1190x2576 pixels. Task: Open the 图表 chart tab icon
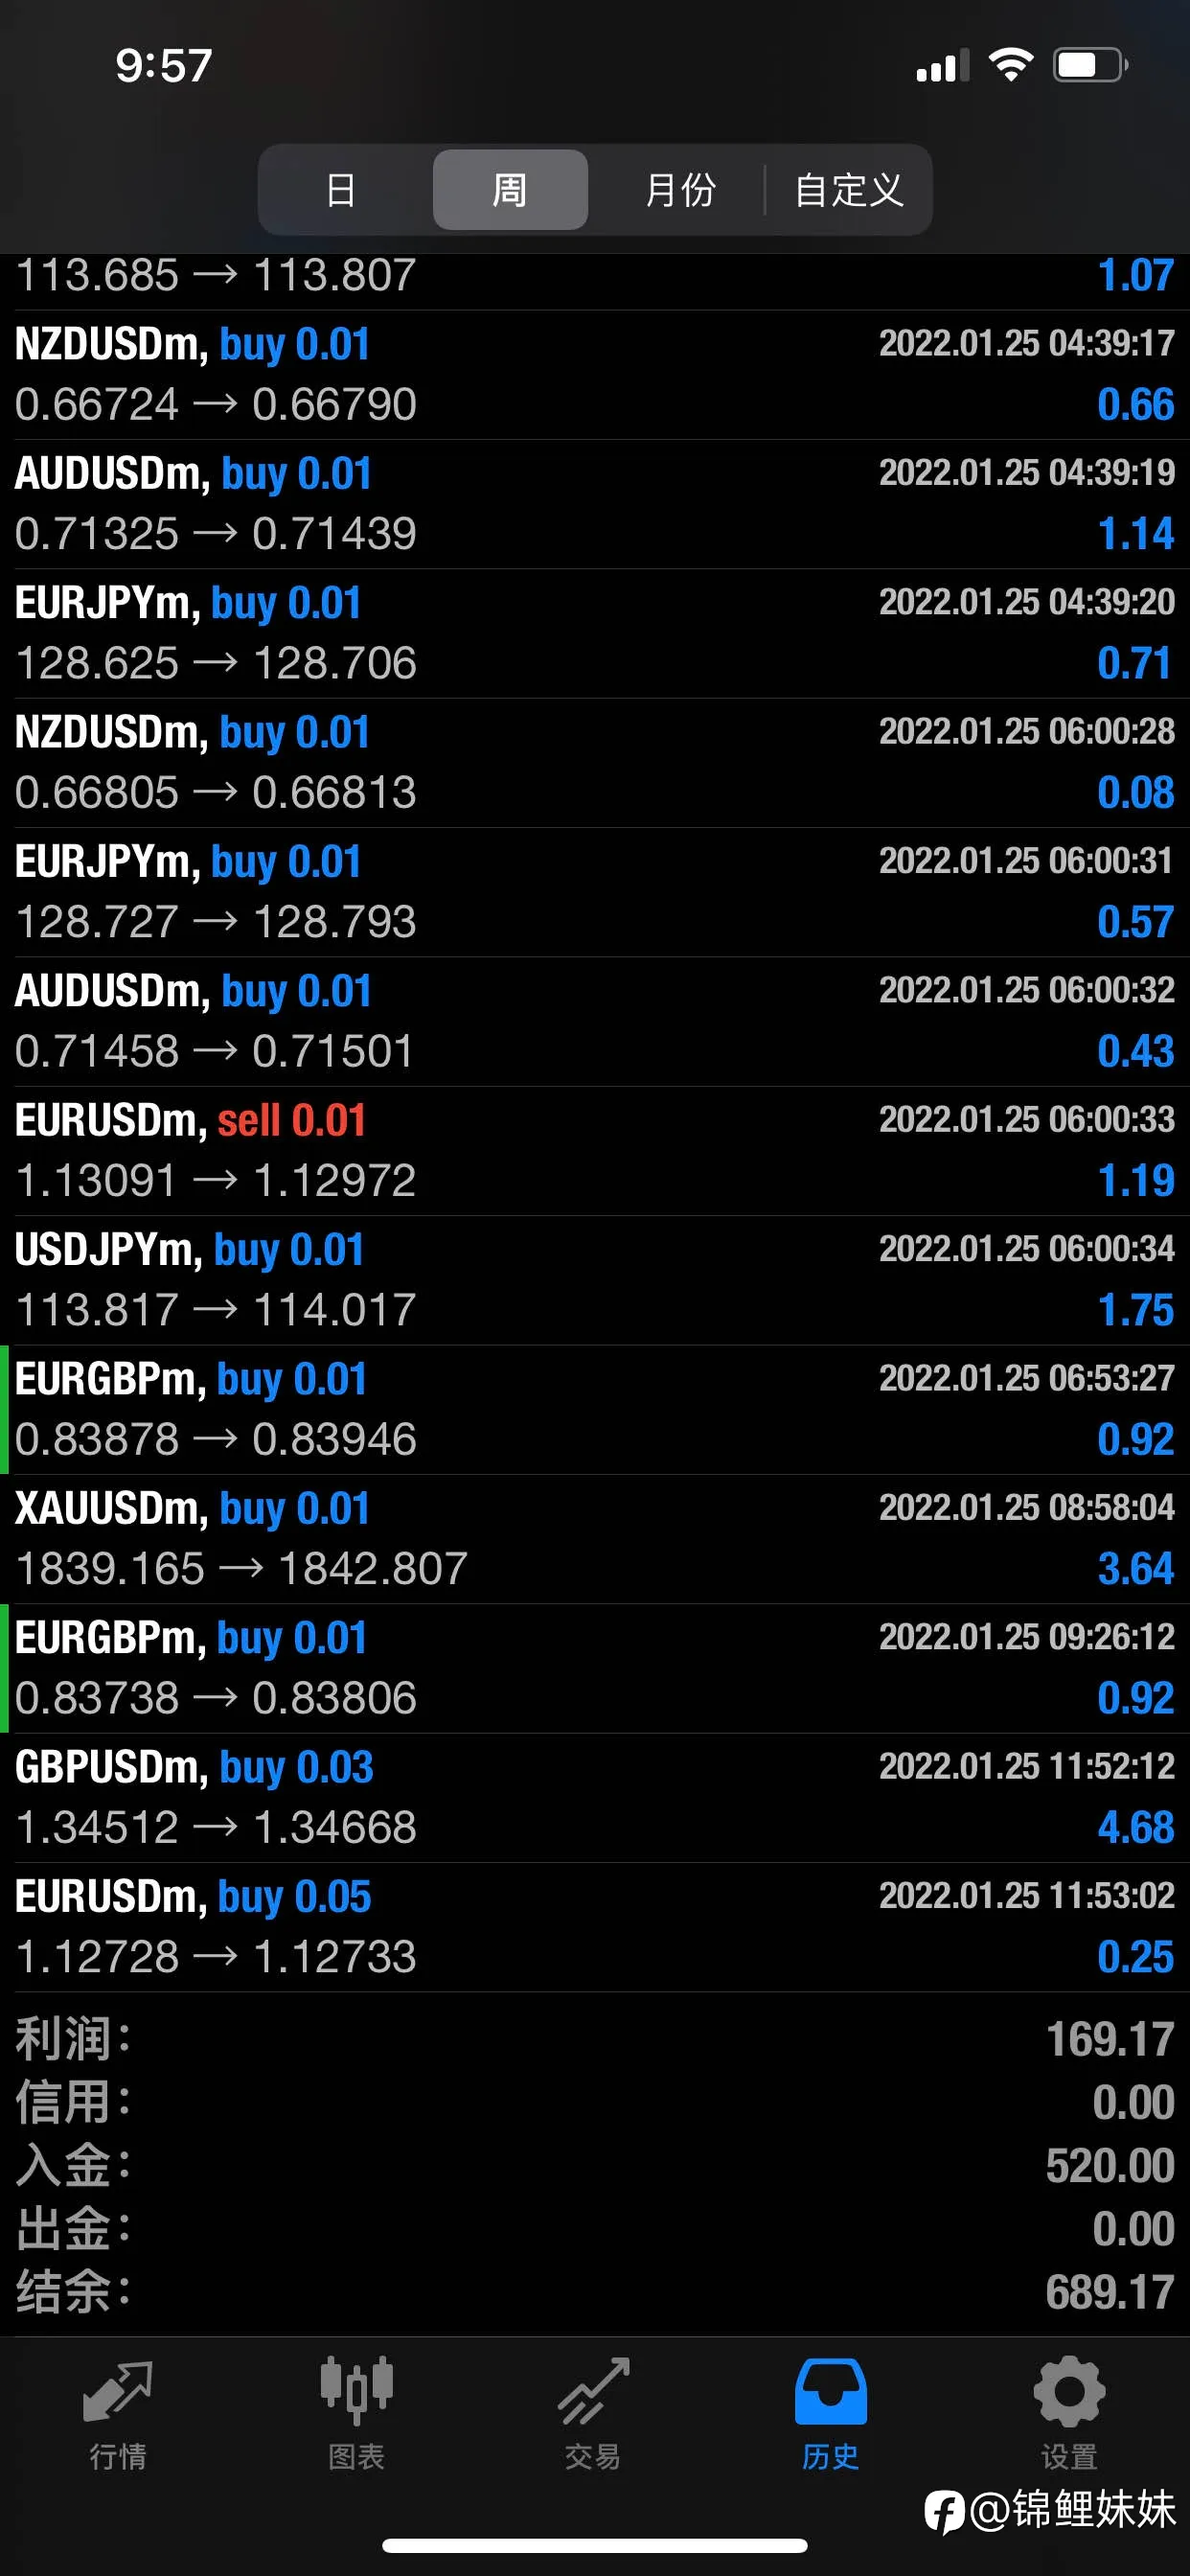tap(356, 2391)
